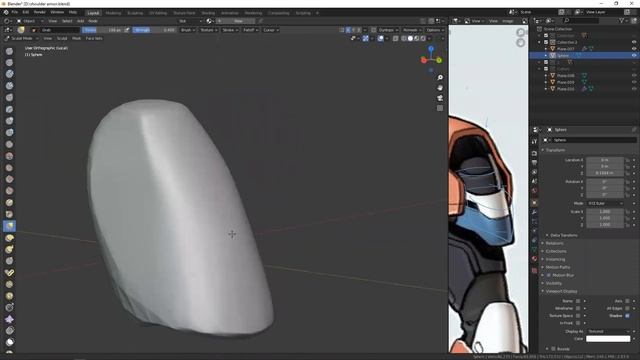Open the Render menu
The image size is (640, 360).
click(x=40, y=12)
